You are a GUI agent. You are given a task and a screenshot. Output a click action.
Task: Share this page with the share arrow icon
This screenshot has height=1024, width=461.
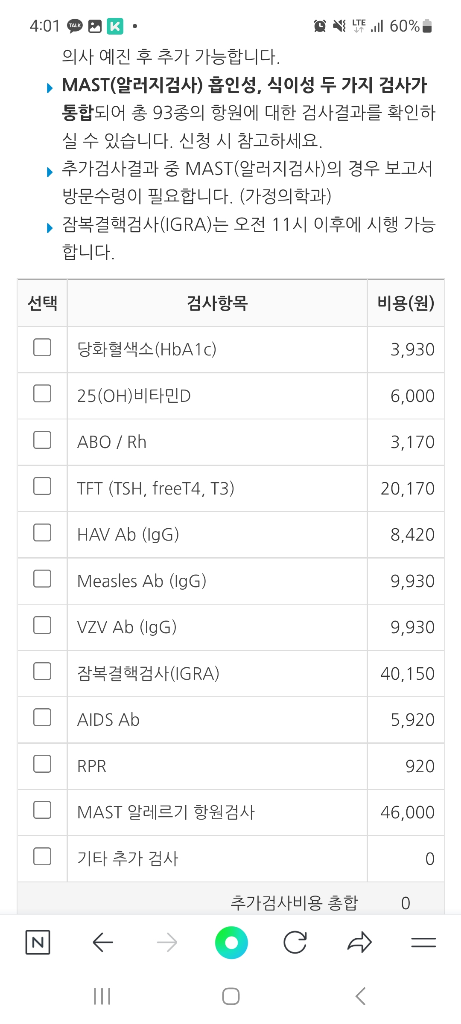click(x=359, y=942)
